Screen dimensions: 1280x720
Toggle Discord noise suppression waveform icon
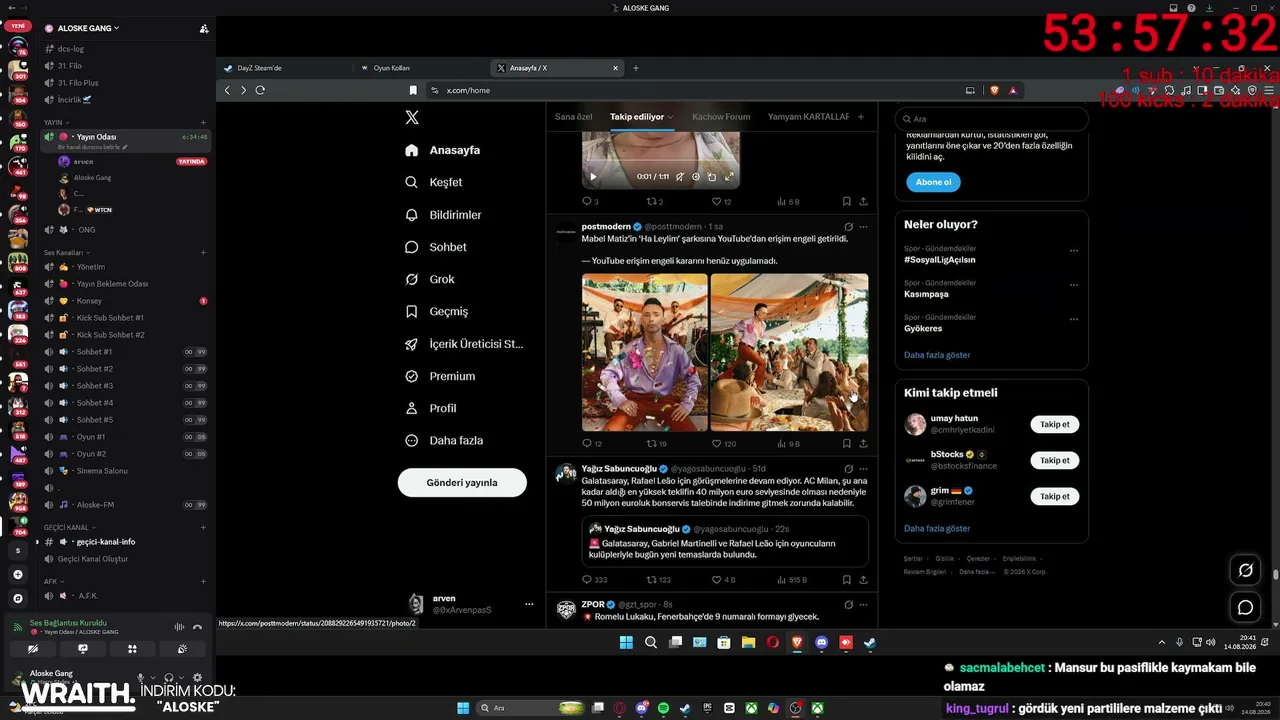179,627
